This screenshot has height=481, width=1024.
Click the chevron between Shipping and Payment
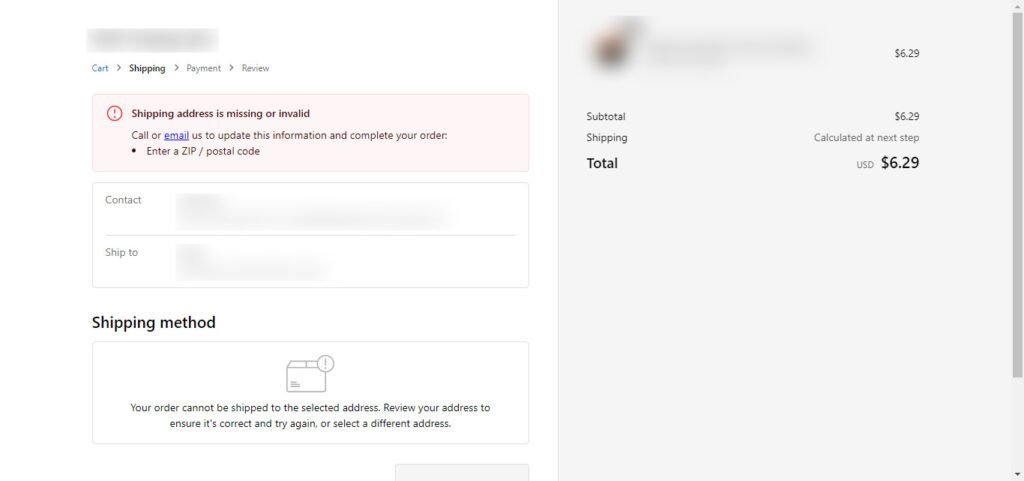[176, 68]
